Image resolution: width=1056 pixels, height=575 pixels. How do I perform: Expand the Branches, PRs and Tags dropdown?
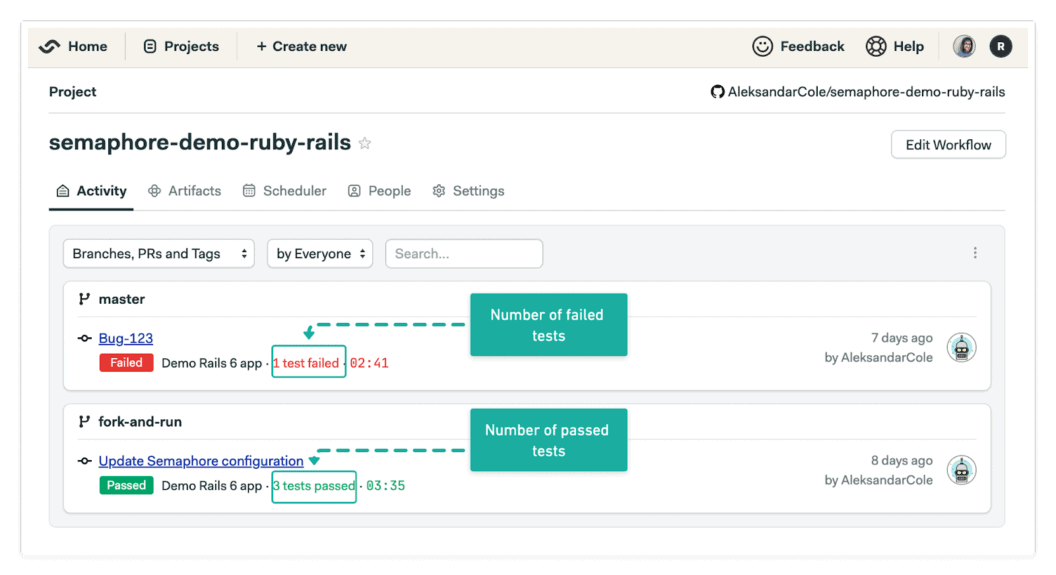(x=159, y=254)
